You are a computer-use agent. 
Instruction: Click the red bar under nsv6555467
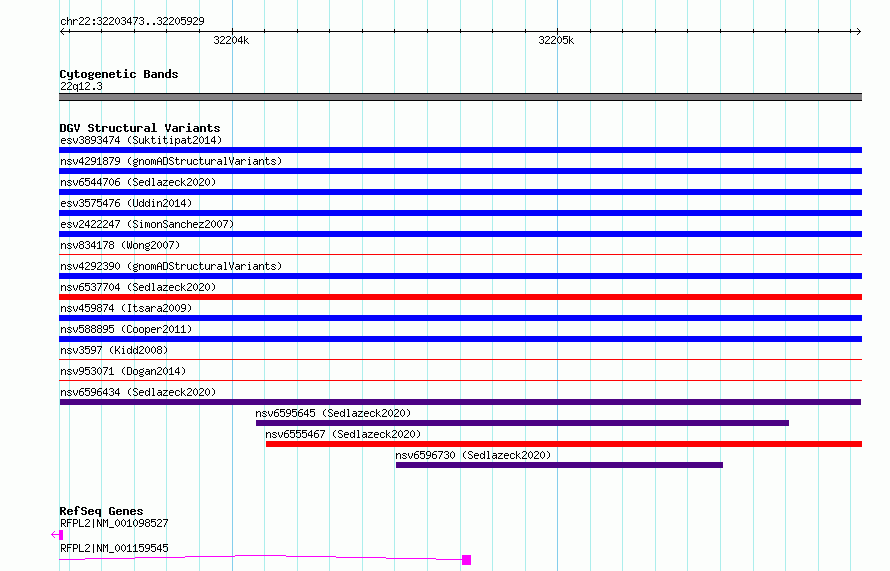pos(564,444)
